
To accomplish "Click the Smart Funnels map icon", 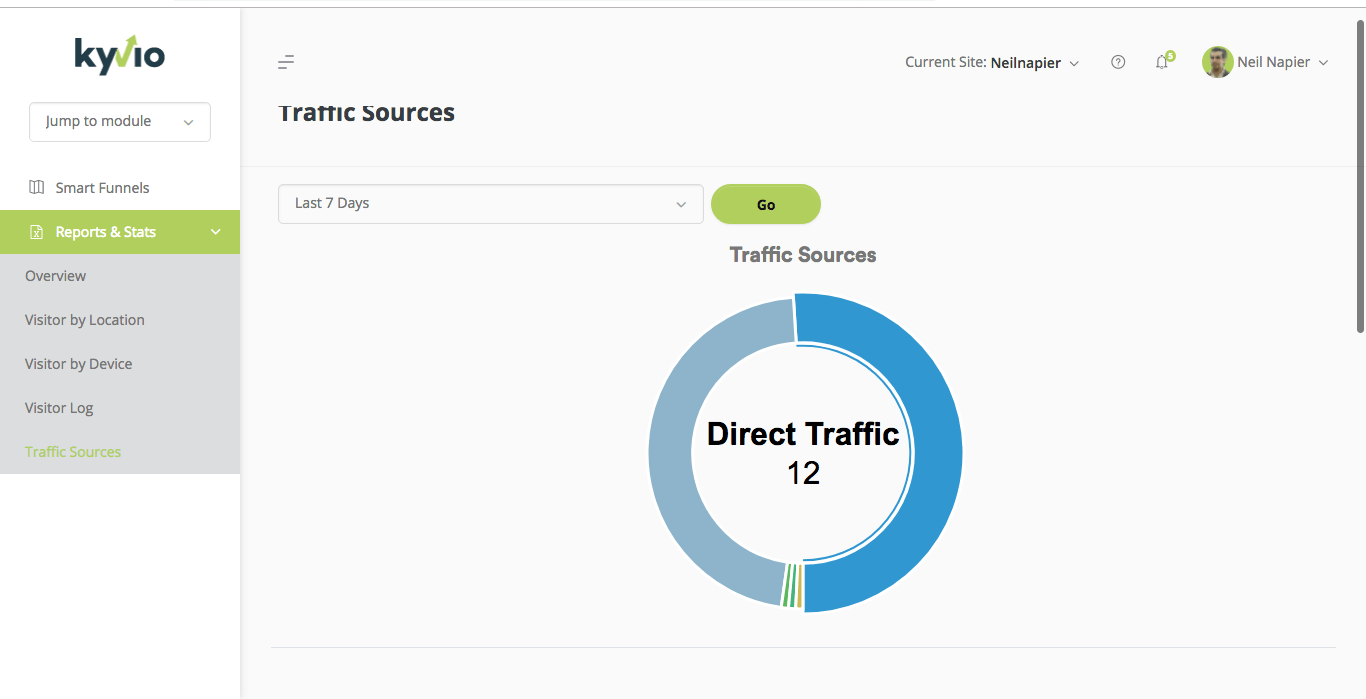I will coord(37,187).
